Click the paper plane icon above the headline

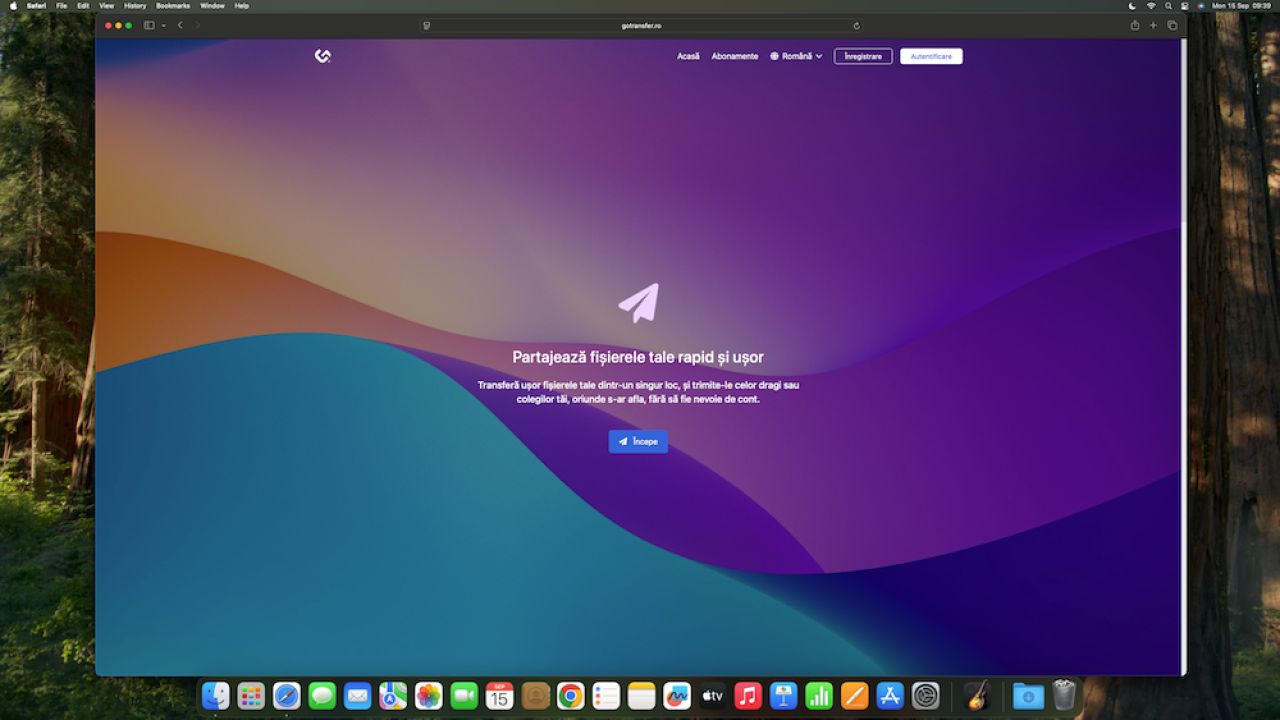click(x=639, y=302)
